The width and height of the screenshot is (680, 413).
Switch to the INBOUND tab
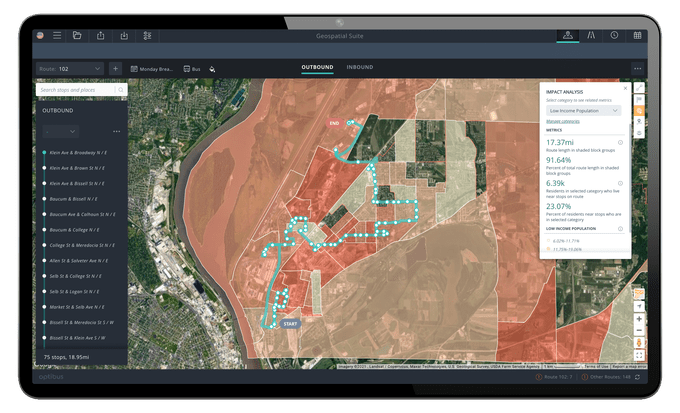[360, 67]
